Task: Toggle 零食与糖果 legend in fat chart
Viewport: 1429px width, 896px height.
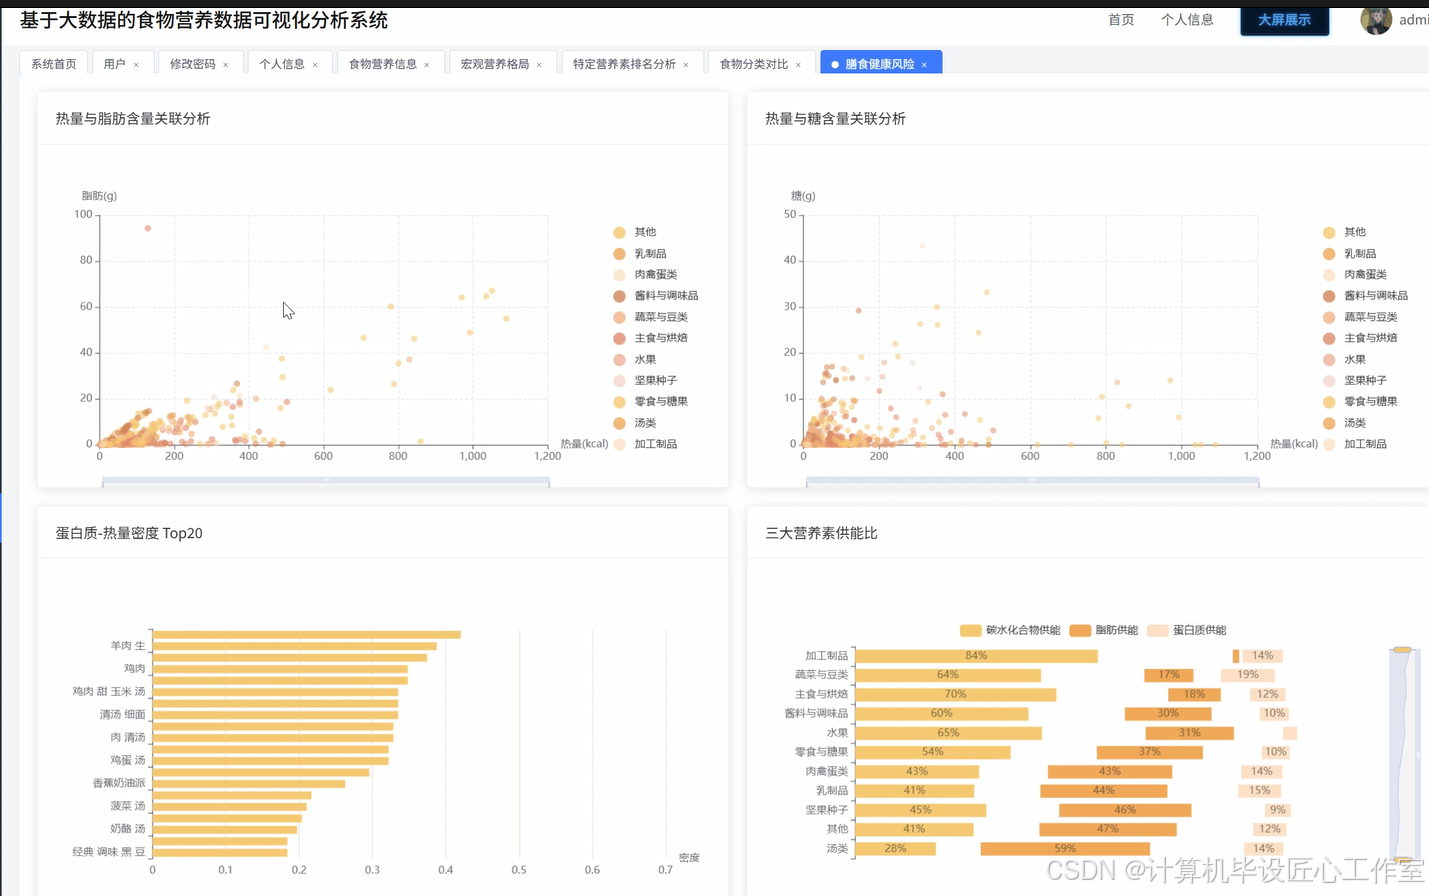Action: (x=650, y=402)
